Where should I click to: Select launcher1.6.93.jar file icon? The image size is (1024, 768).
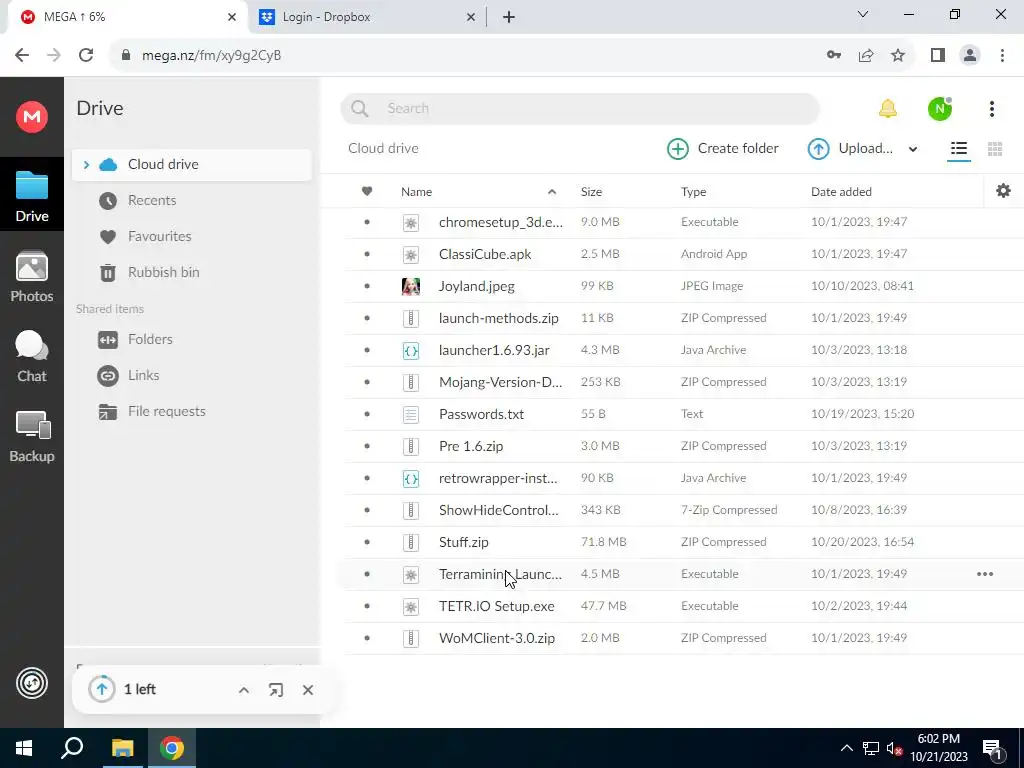[411, 351]
